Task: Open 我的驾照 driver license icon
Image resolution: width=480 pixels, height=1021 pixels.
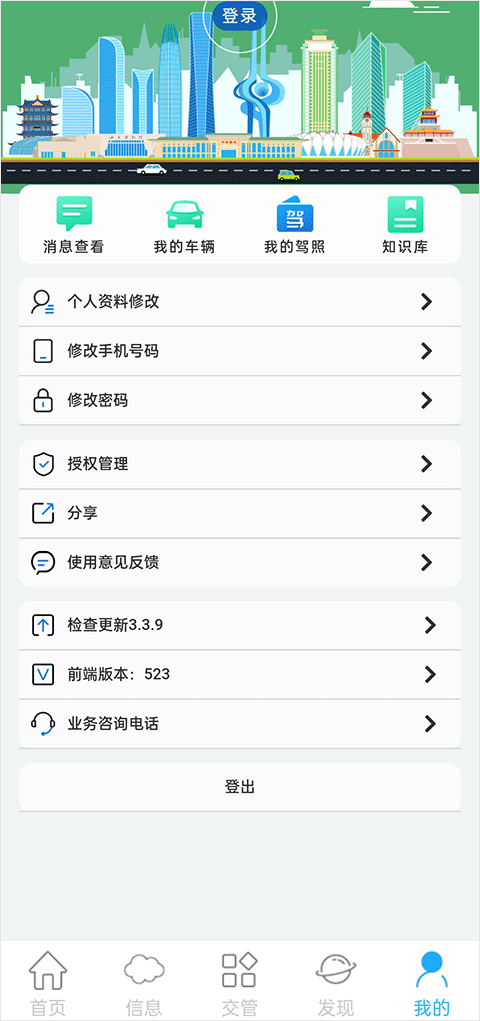Action: (x=294, y=214)
